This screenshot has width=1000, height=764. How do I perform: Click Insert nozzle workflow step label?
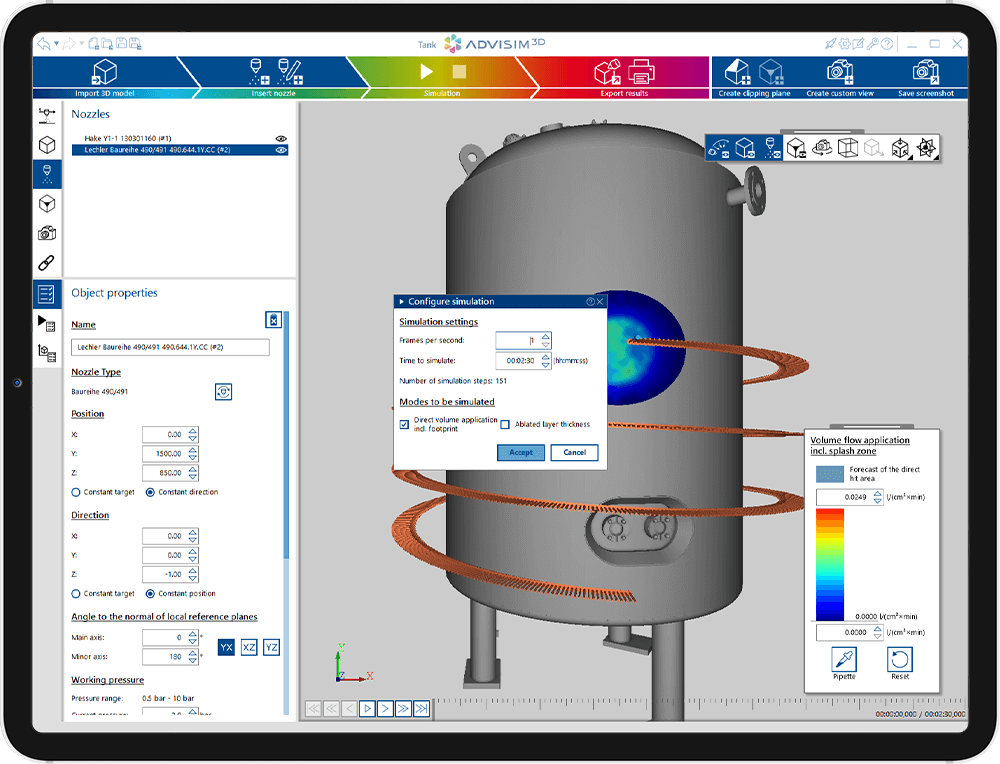click(x=274, y=93)
